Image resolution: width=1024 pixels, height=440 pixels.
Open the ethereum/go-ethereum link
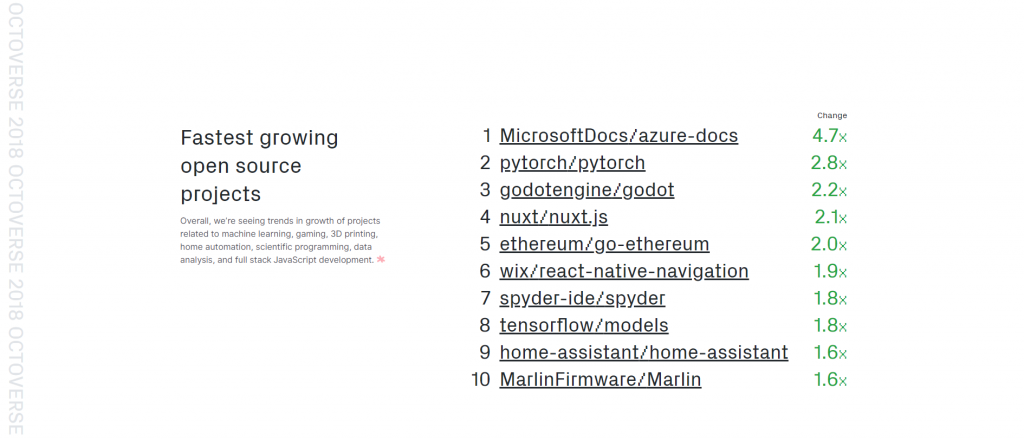(x=604, y=244)
